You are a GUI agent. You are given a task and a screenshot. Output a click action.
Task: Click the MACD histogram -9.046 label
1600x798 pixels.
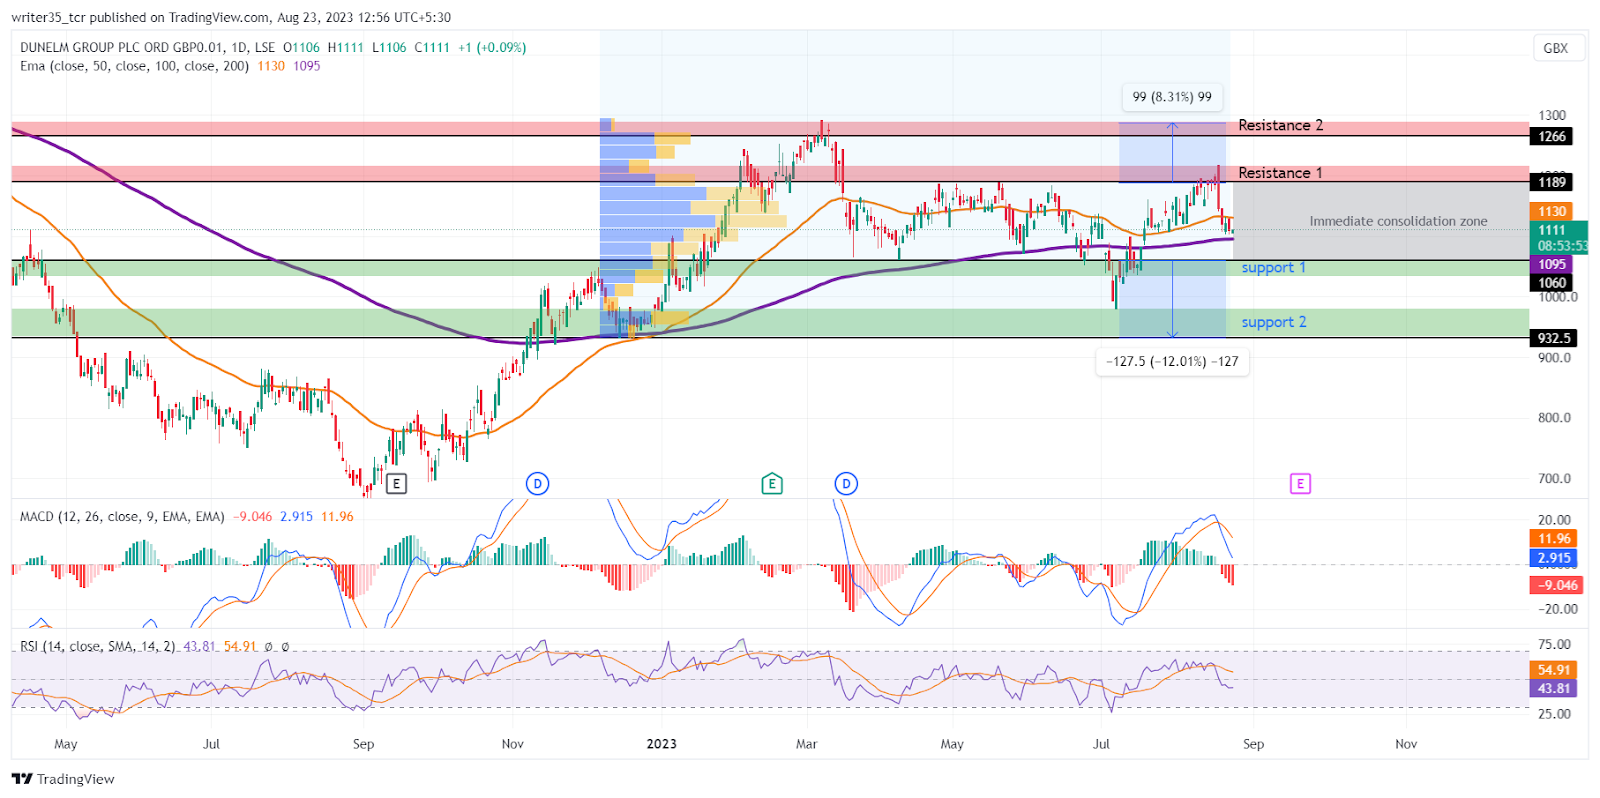pos(1557,585)
